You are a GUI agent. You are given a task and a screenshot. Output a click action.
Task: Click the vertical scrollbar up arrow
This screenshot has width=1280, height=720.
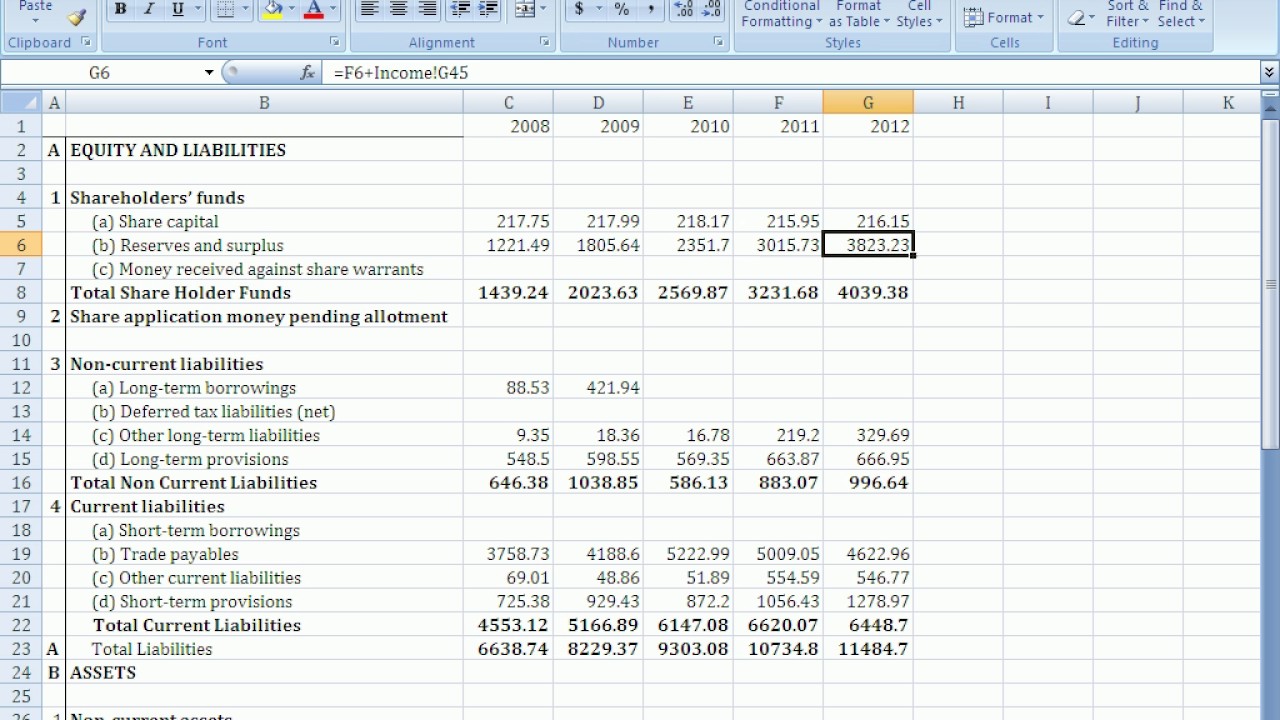(1270, 108)
